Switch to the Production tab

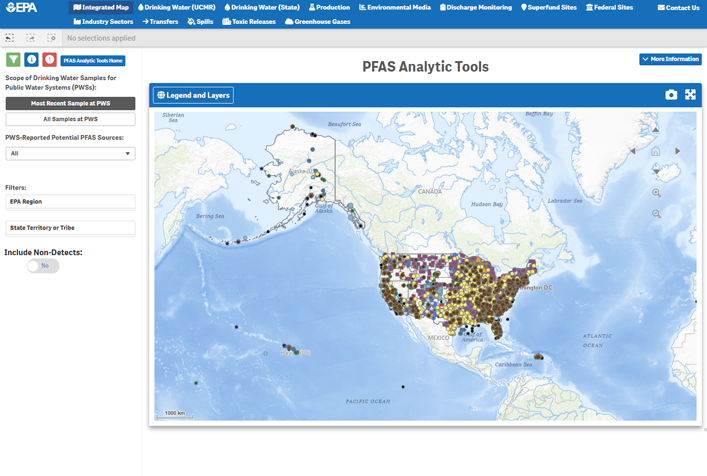point(329,7)
